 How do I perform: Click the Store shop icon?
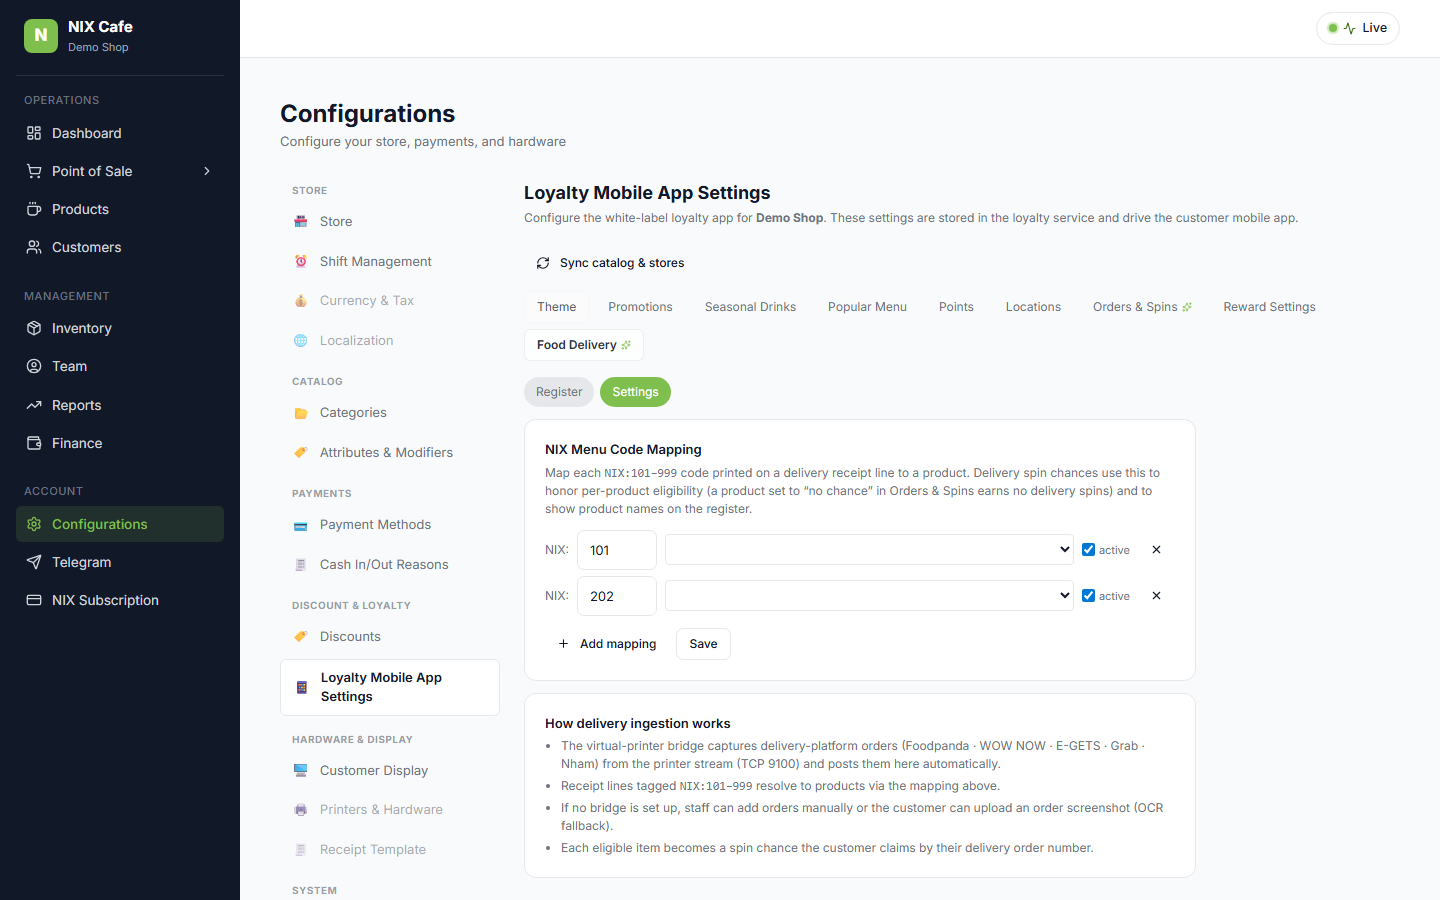301,222
